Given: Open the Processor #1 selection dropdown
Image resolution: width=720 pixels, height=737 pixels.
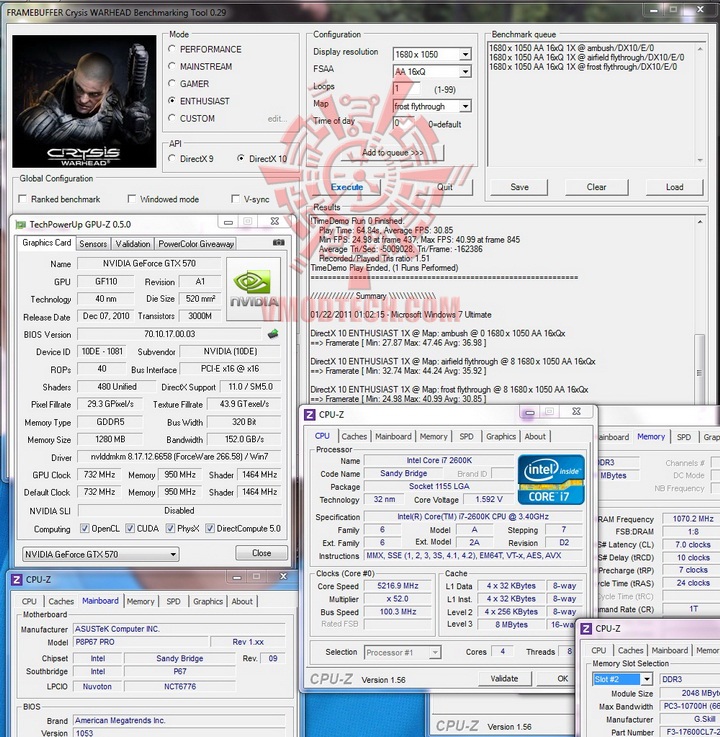Looking at the screenshot, I should tap(402, 652).
